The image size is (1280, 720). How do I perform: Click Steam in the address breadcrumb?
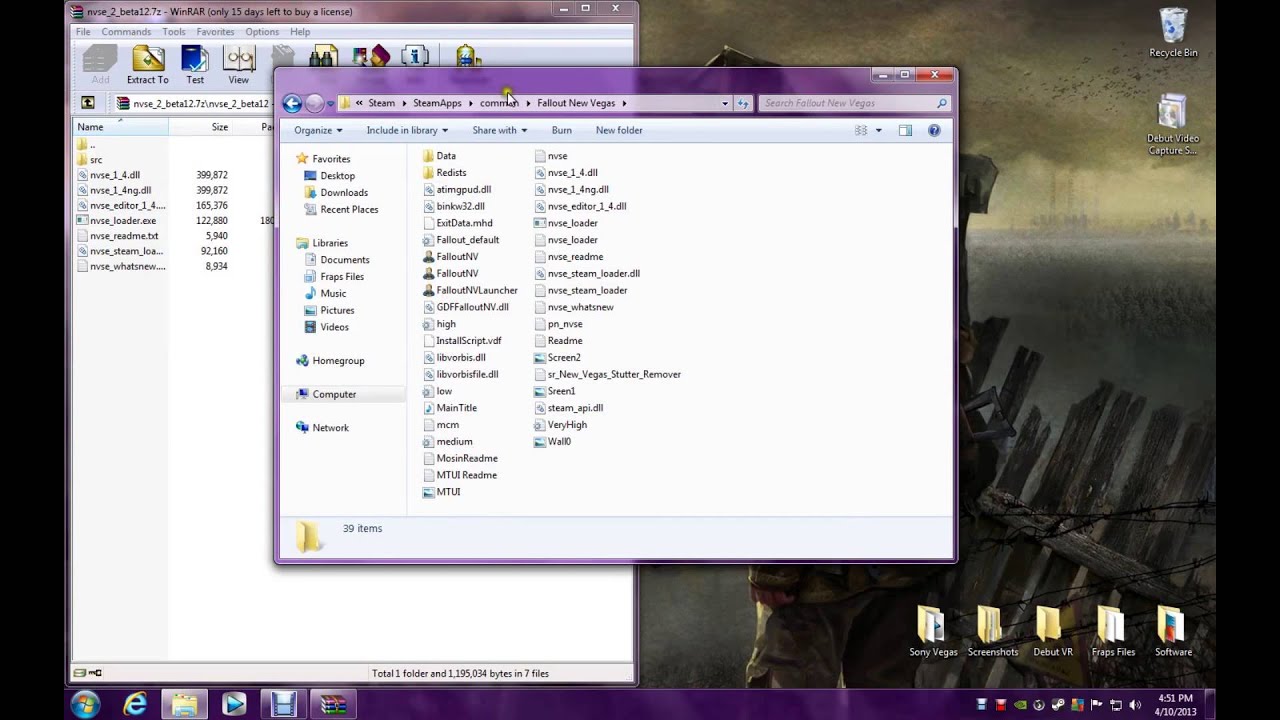click(x=381, y=103)
